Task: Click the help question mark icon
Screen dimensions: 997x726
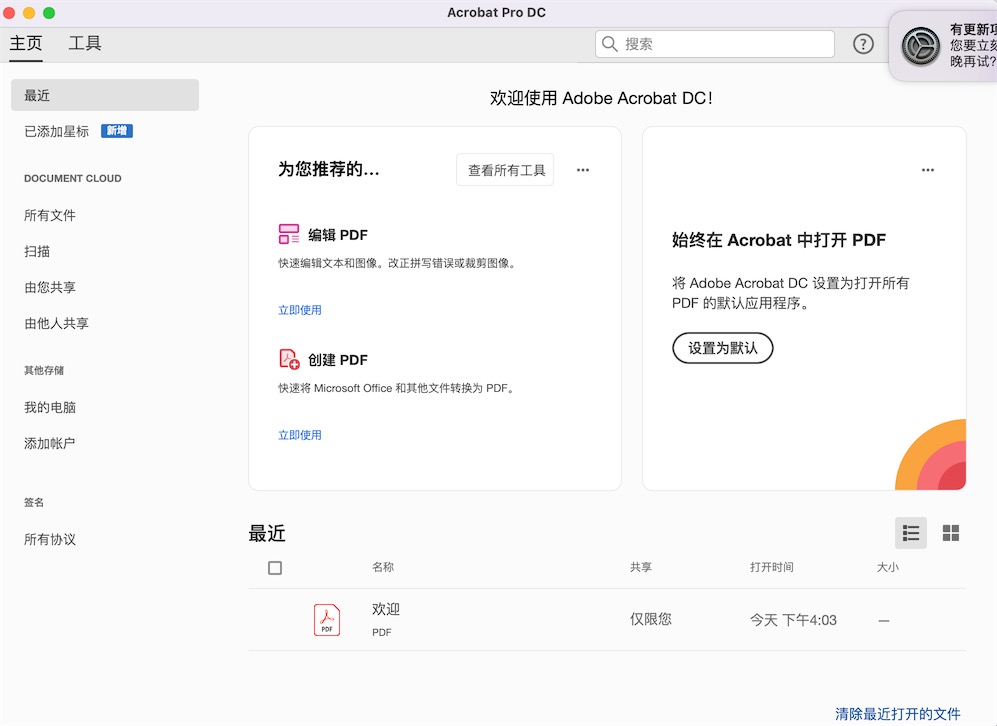Action: click(x=863, y=44)
